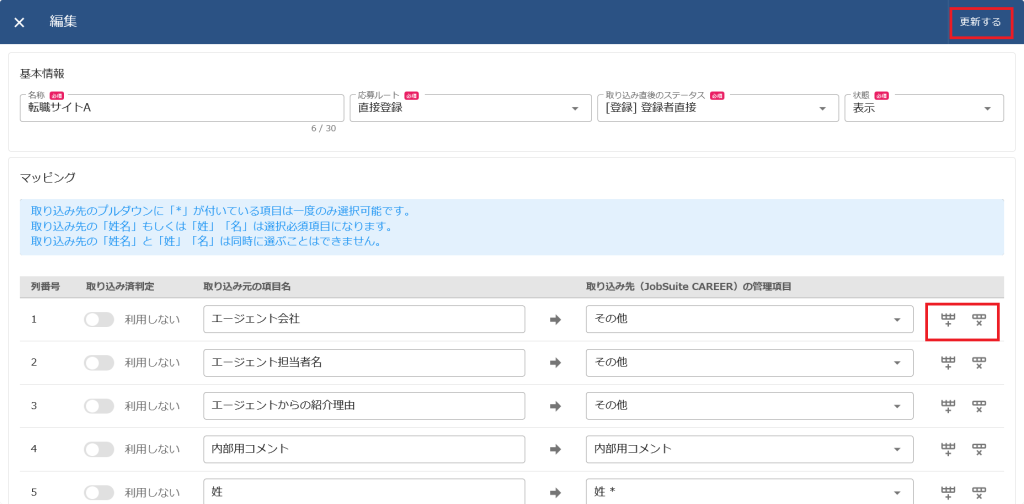Click the 名称 field containing 転職サイトA
Viewport: 1024px width, 504px height.
point(180,108)
